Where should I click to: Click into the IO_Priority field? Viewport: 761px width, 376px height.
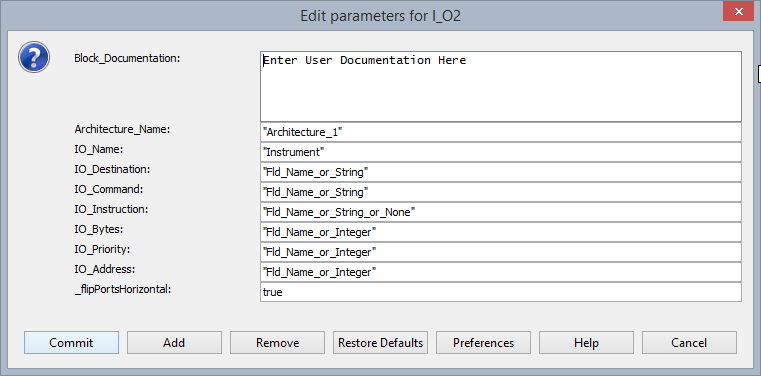point(501,252)
